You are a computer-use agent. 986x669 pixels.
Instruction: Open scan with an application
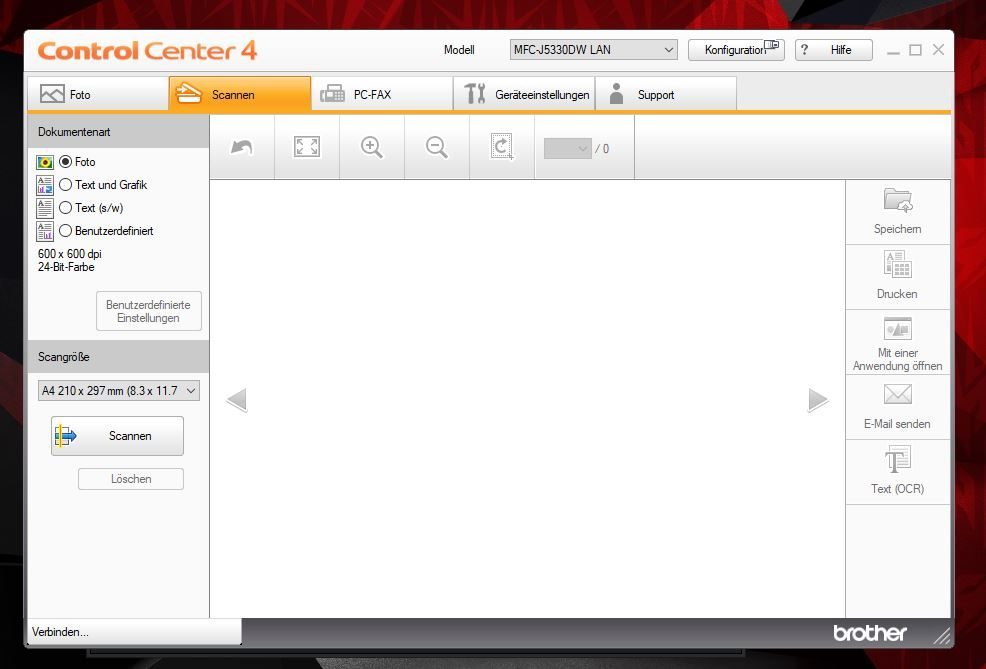click(x=897, y=343)
